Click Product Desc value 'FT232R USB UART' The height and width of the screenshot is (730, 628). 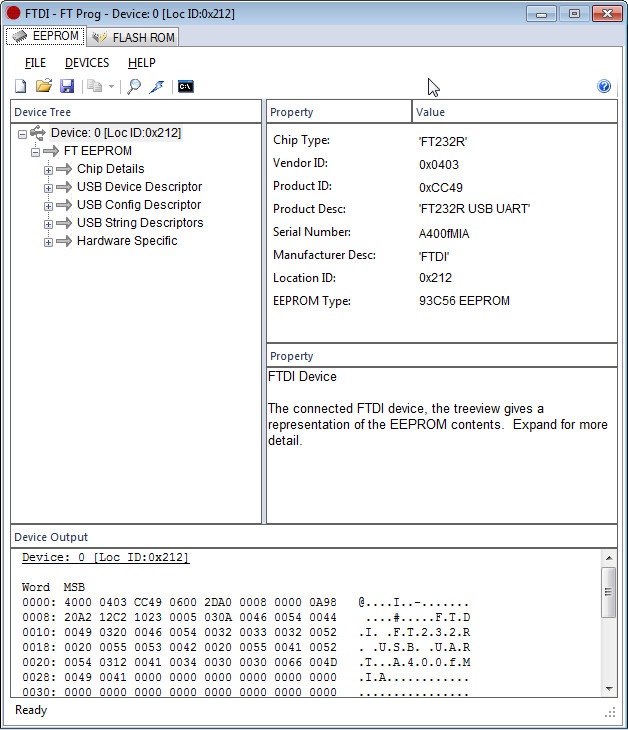[x=474, y=209]
